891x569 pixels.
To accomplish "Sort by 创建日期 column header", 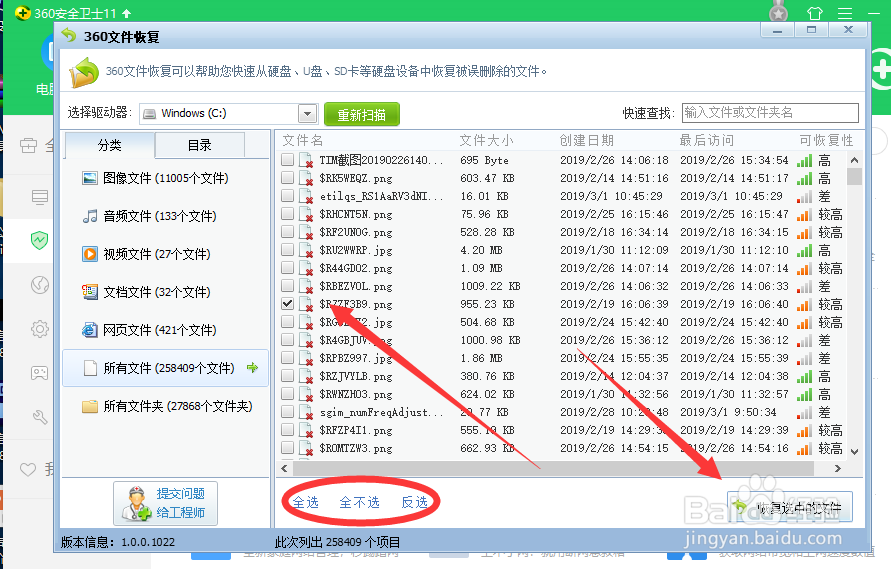I will coord(586,140).
